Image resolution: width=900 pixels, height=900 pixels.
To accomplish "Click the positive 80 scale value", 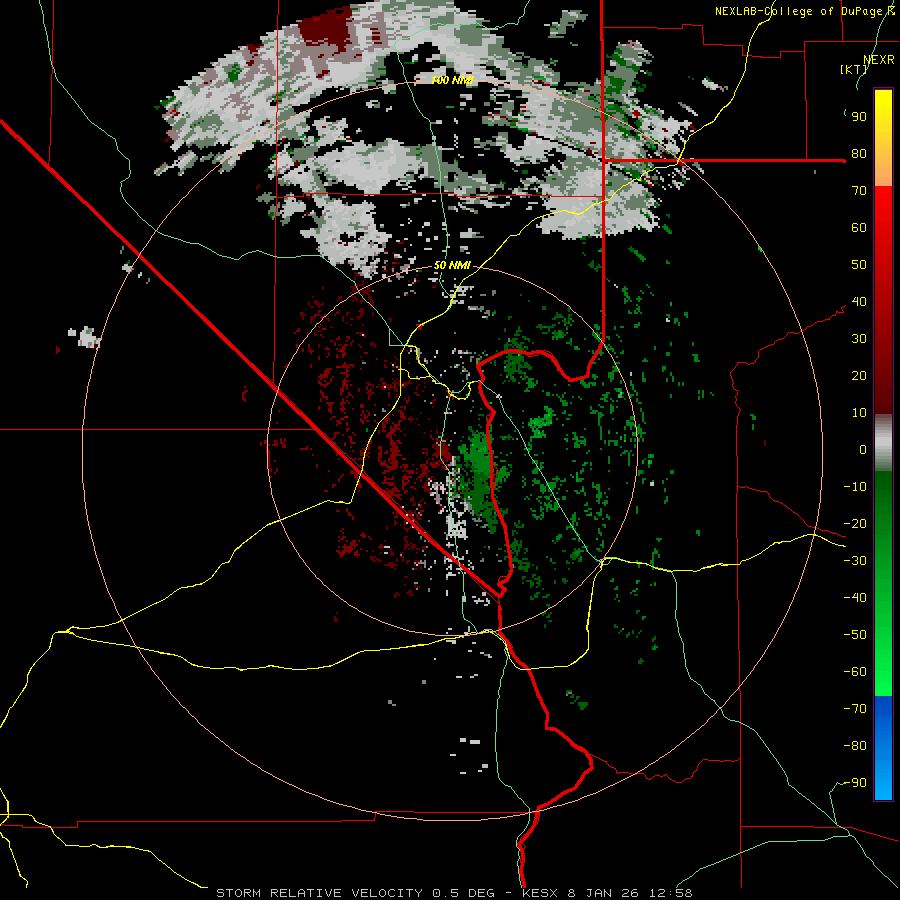I will 859,154.
